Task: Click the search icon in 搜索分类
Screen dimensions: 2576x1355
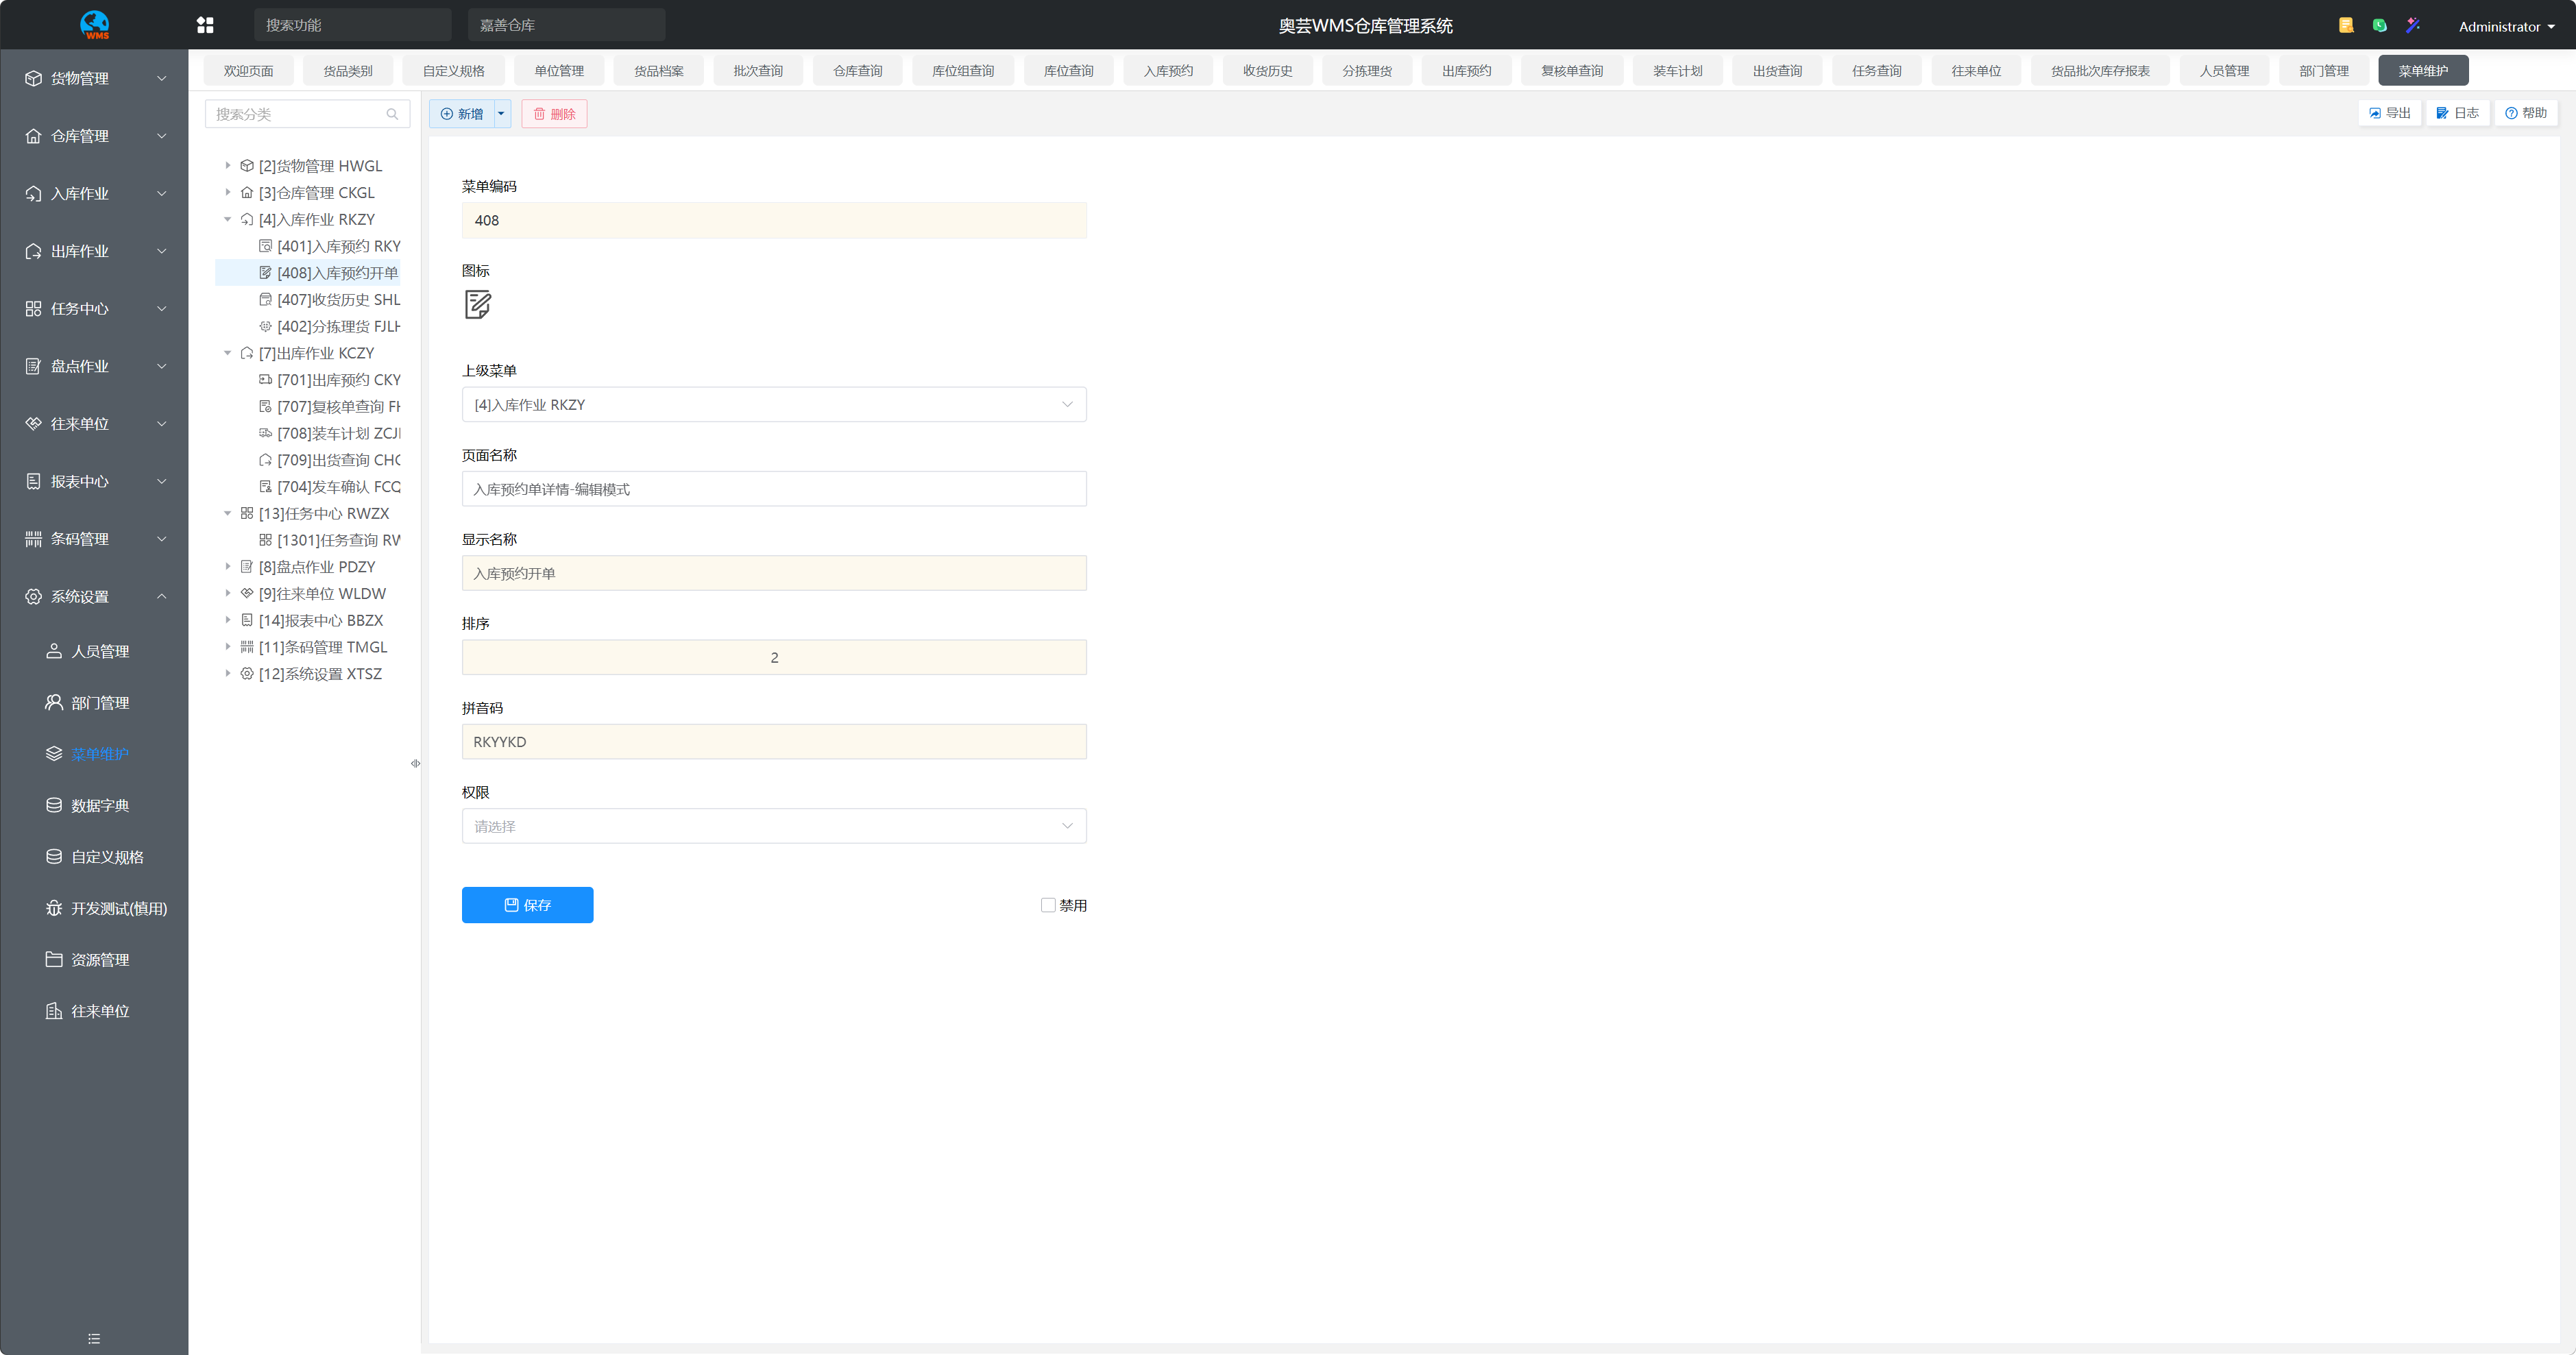Action: (392, 114)
